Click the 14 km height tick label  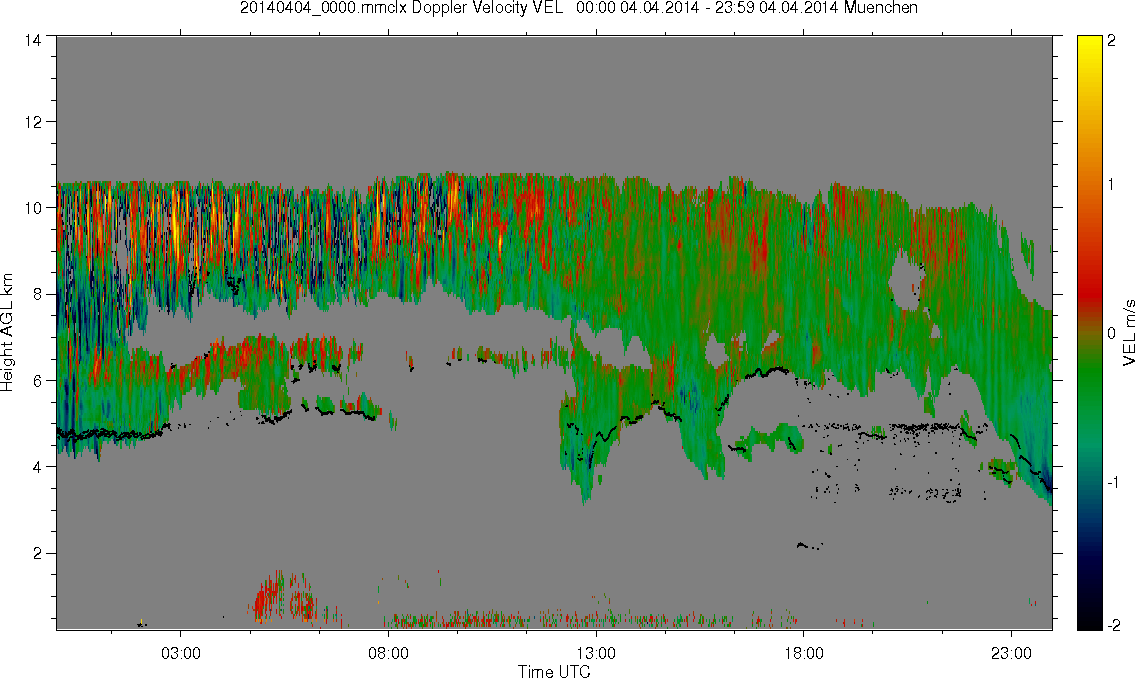point(33,41)
